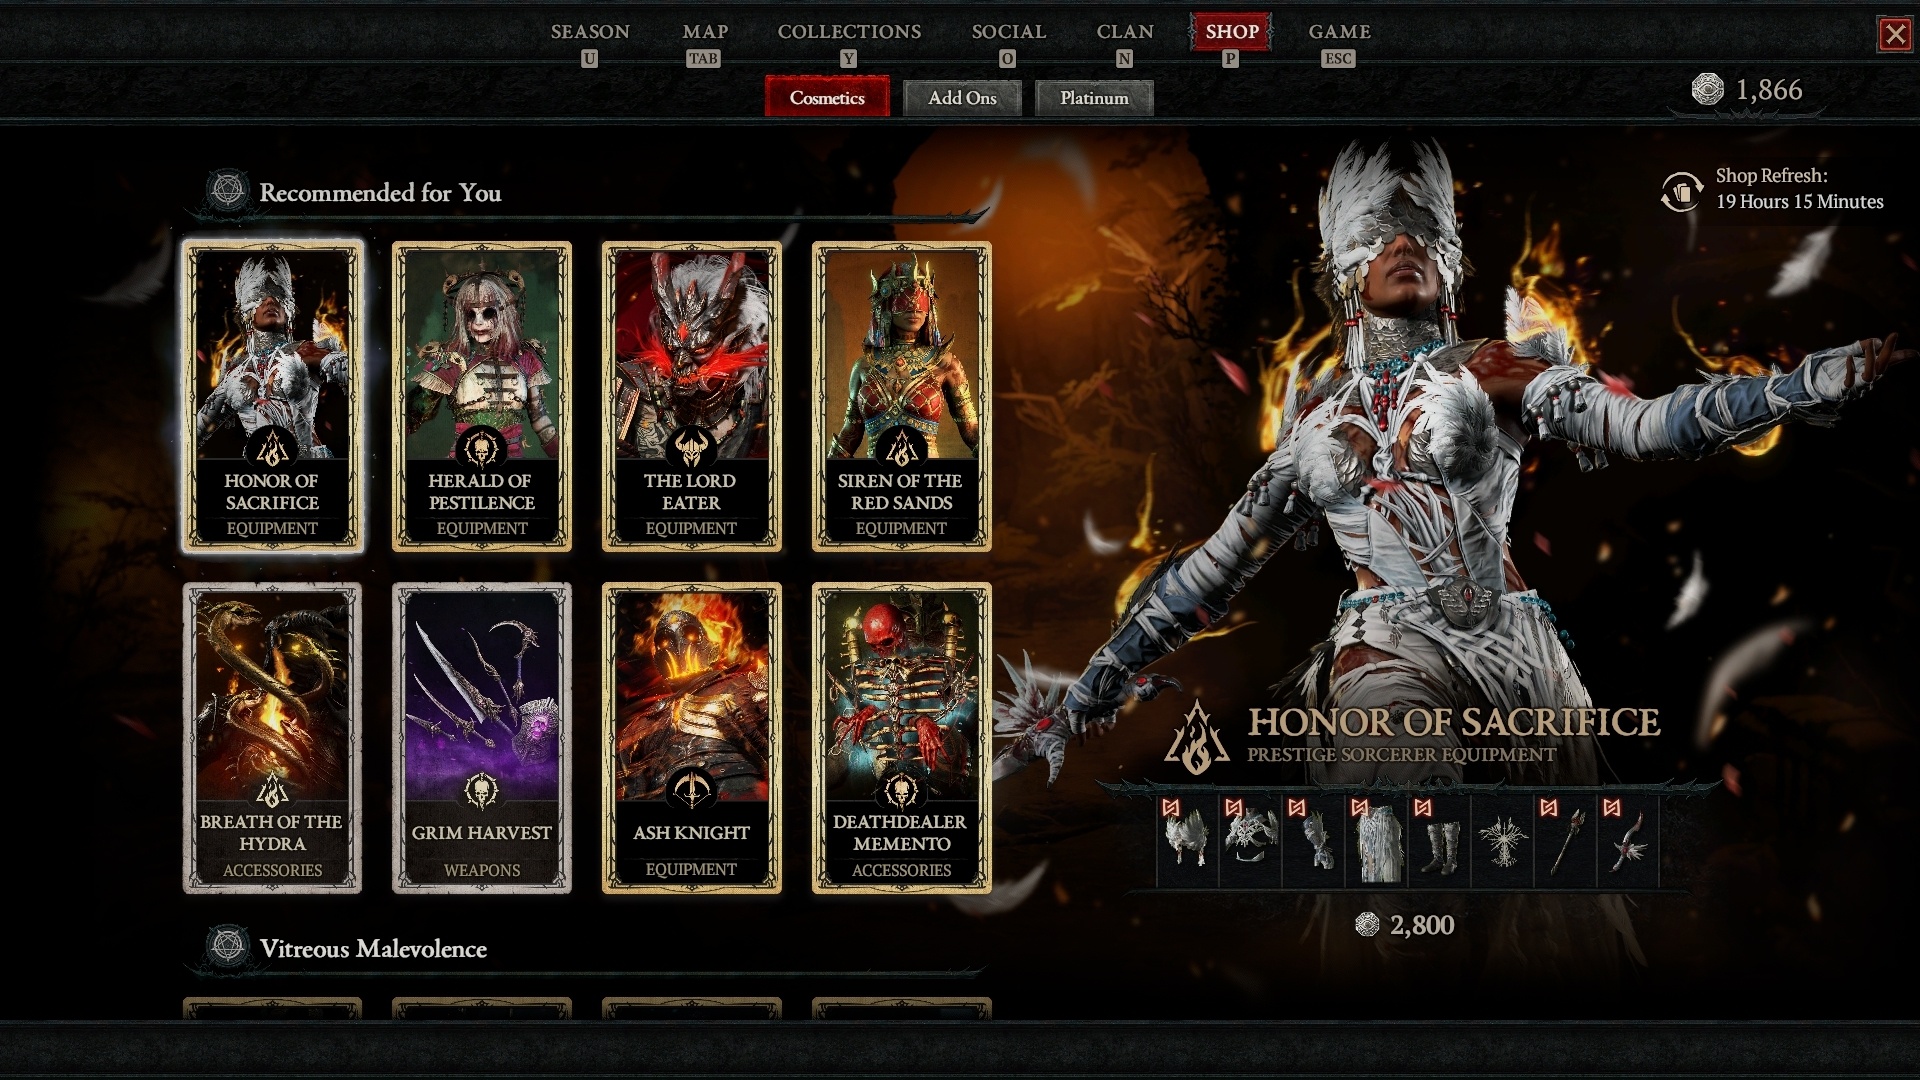Click the Herald of Pestilence equipment icon

[481, 390]
